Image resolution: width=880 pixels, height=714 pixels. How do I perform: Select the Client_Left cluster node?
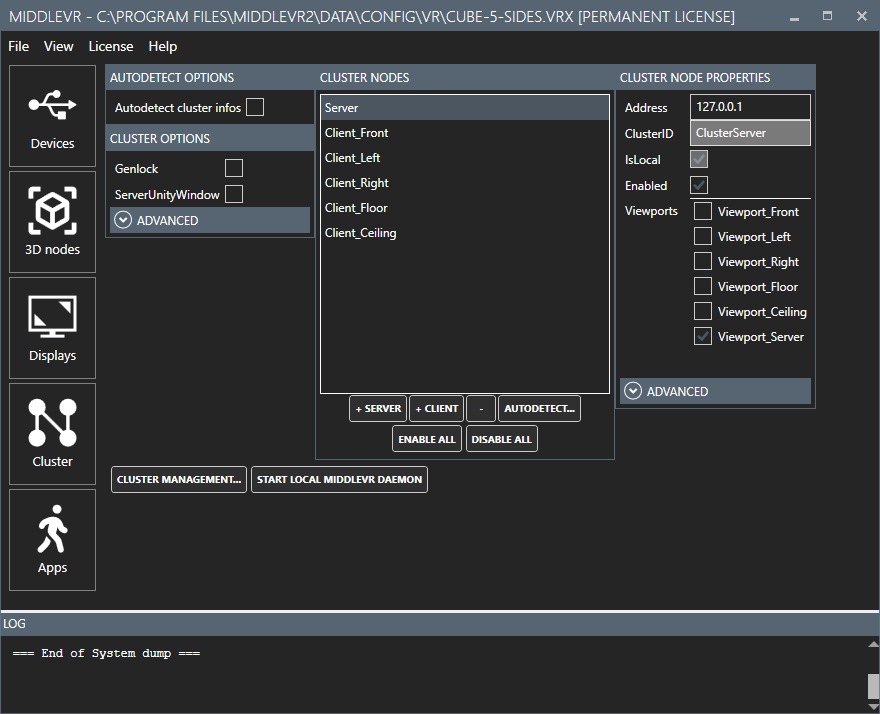[465, 158]
